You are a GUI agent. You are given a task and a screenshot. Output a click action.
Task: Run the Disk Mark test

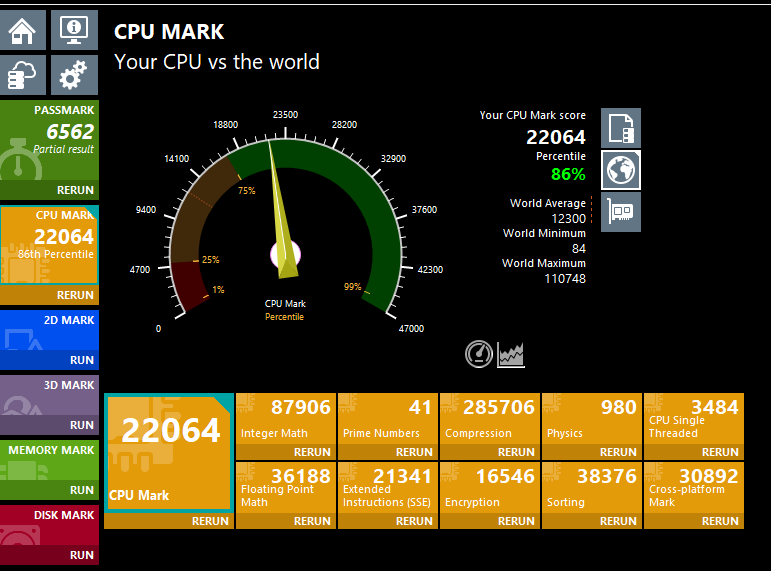pyautogui.click(x=82, y=555)
